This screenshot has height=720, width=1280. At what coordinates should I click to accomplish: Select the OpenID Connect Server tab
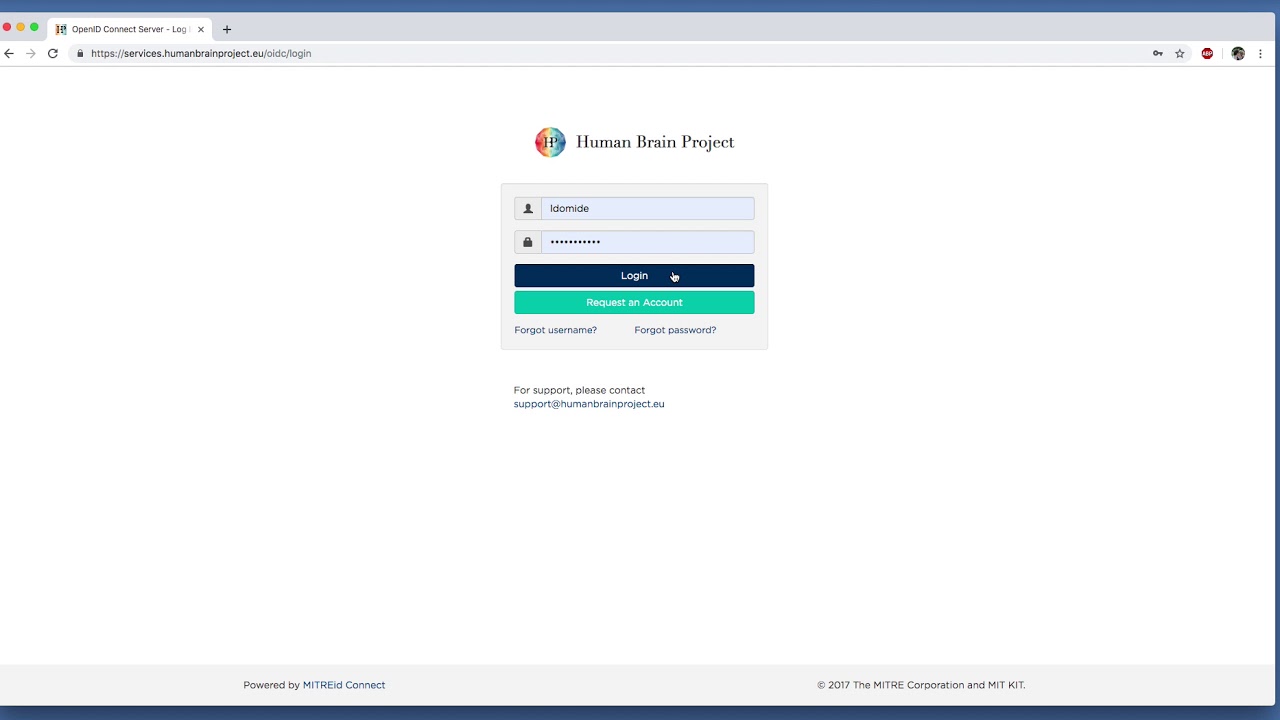tap(129, 29)
